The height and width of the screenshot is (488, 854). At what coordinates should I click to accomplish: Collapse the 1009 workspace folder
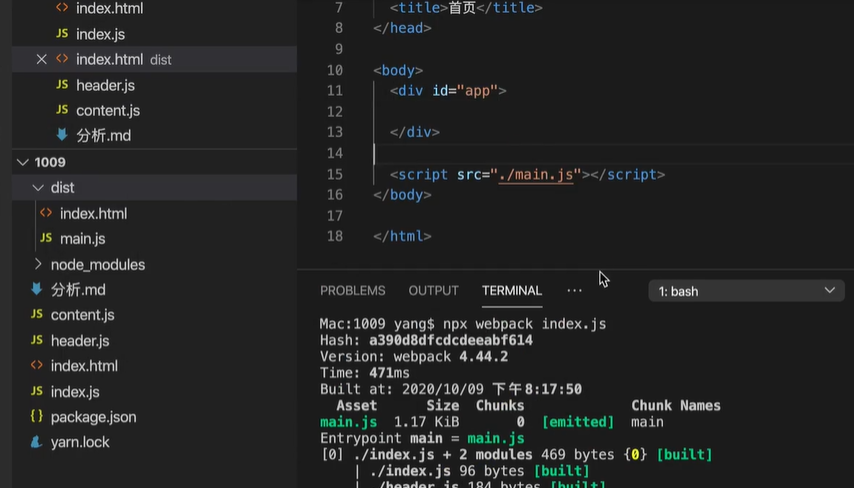click(23, 162)
